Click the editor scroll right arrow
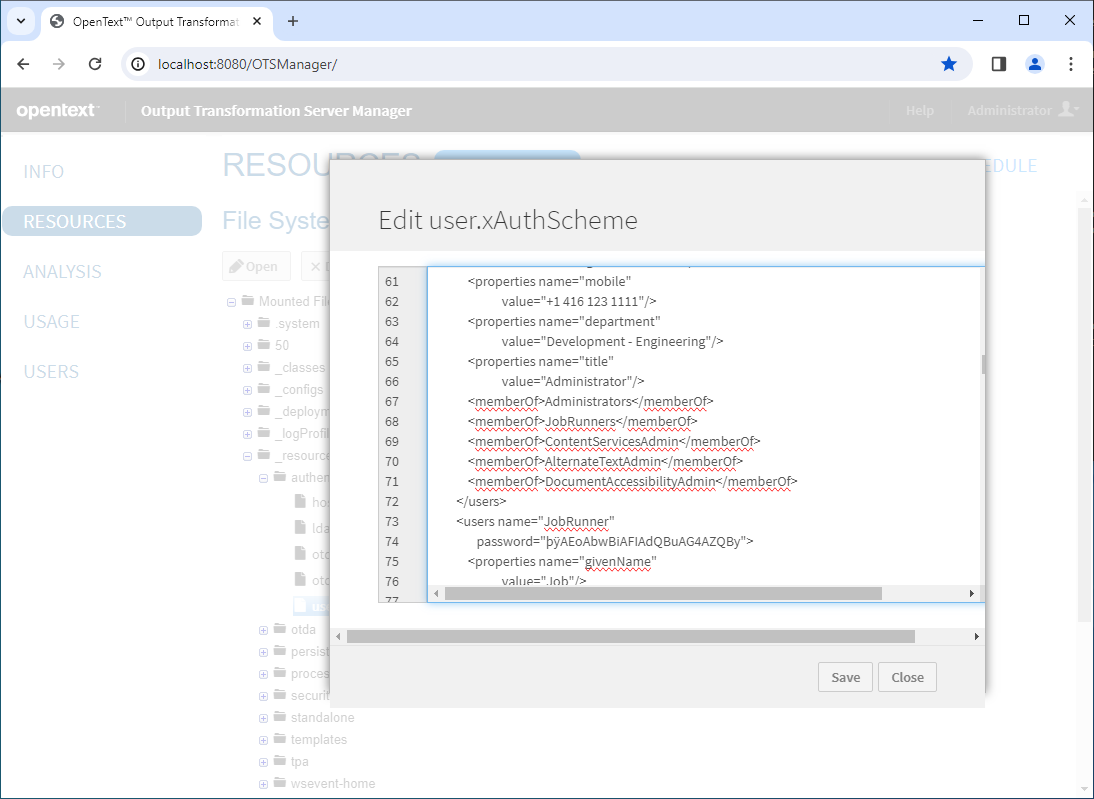The width and height of the screenshot is (1094, 799). 971,593
